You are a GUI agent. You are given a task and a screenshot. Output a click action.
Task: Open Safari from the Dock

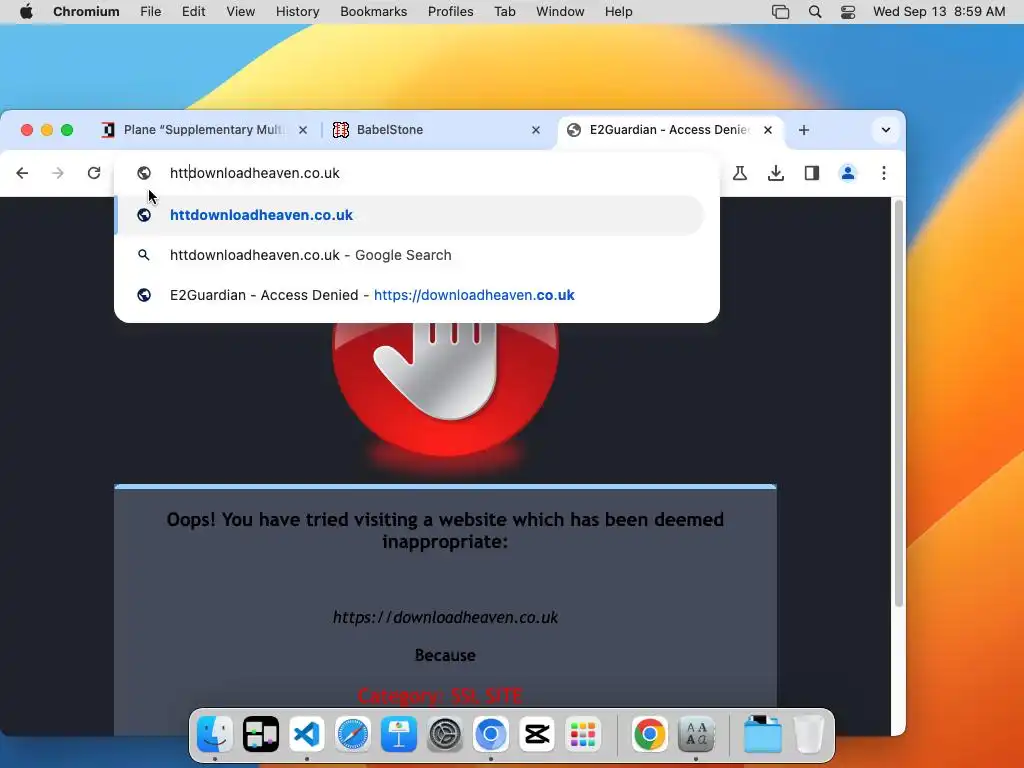[353, 734]
